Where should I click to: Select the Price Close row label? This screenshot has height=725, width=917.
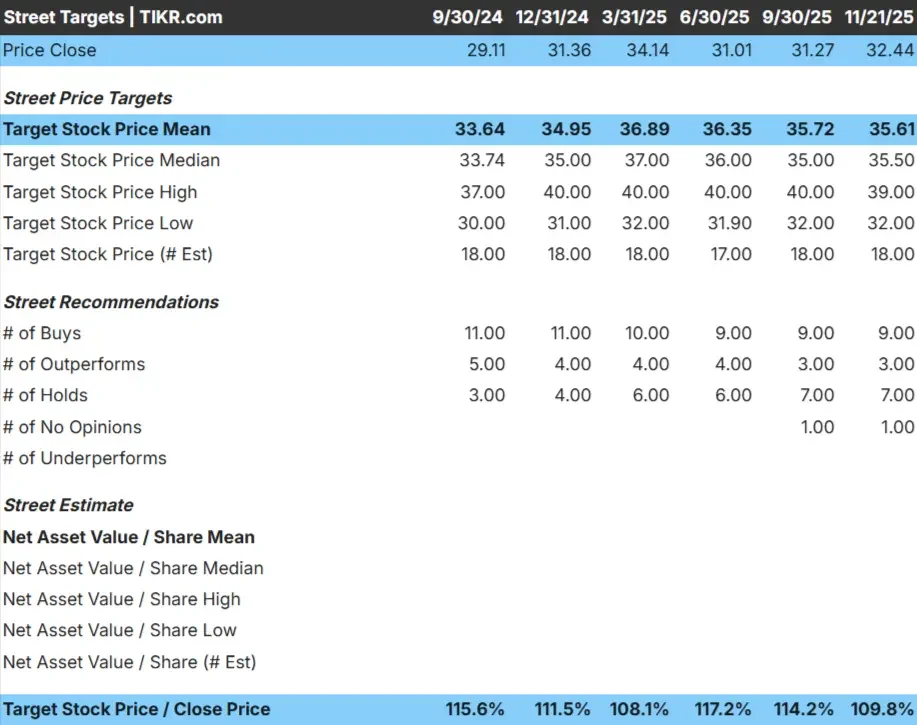coord(49,49)
